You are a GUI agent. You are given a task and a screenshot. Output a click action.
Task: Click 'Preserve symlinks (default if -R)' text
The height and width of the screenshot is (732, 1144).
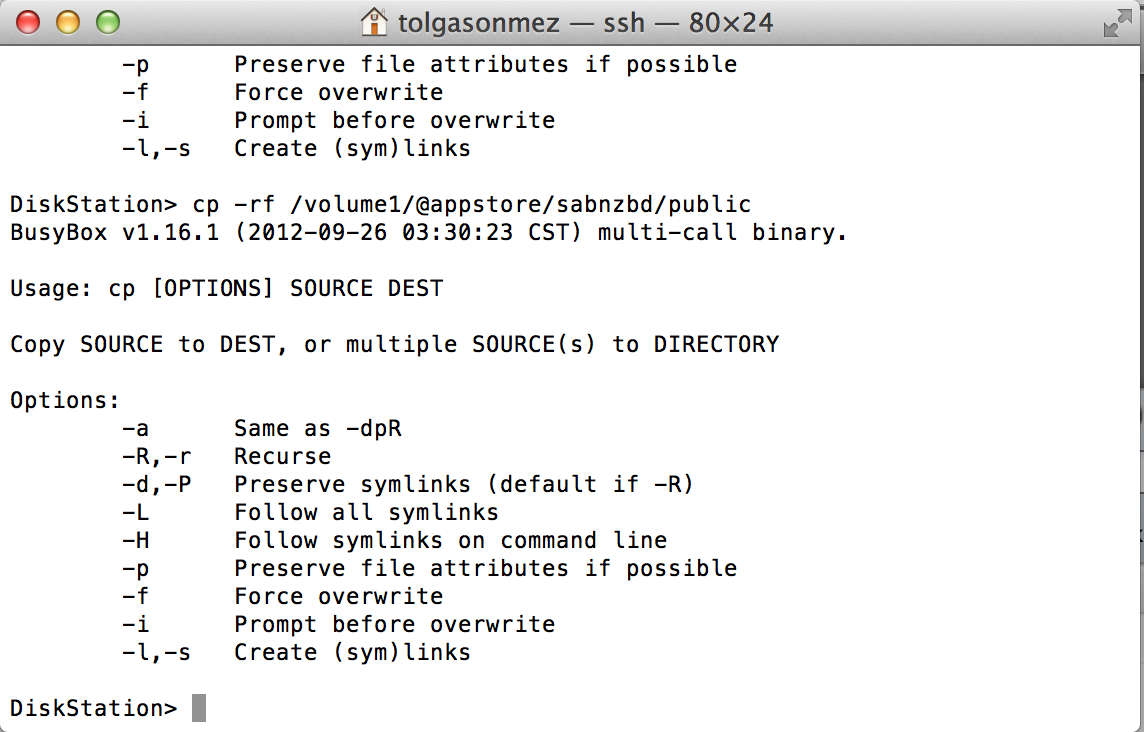click(463, 484)
